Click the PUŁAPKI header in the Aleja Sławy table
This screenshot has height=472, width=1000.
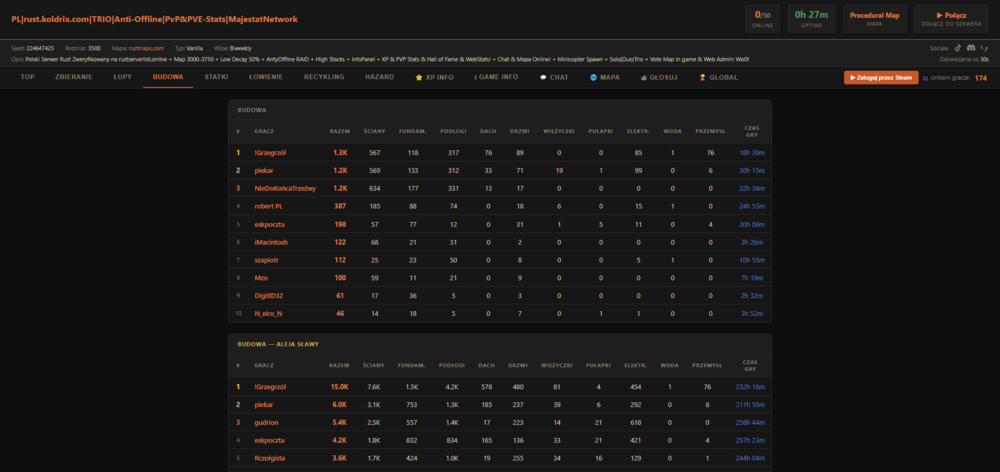coord(600,365)
